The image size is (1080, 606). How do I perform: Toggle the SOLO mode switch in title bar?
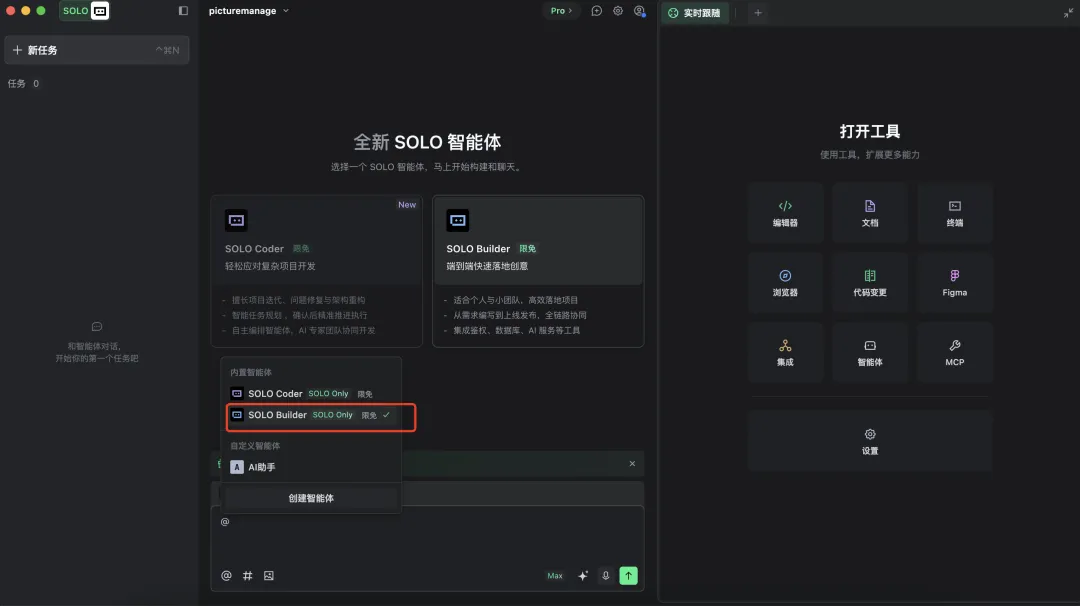[84, 11]
